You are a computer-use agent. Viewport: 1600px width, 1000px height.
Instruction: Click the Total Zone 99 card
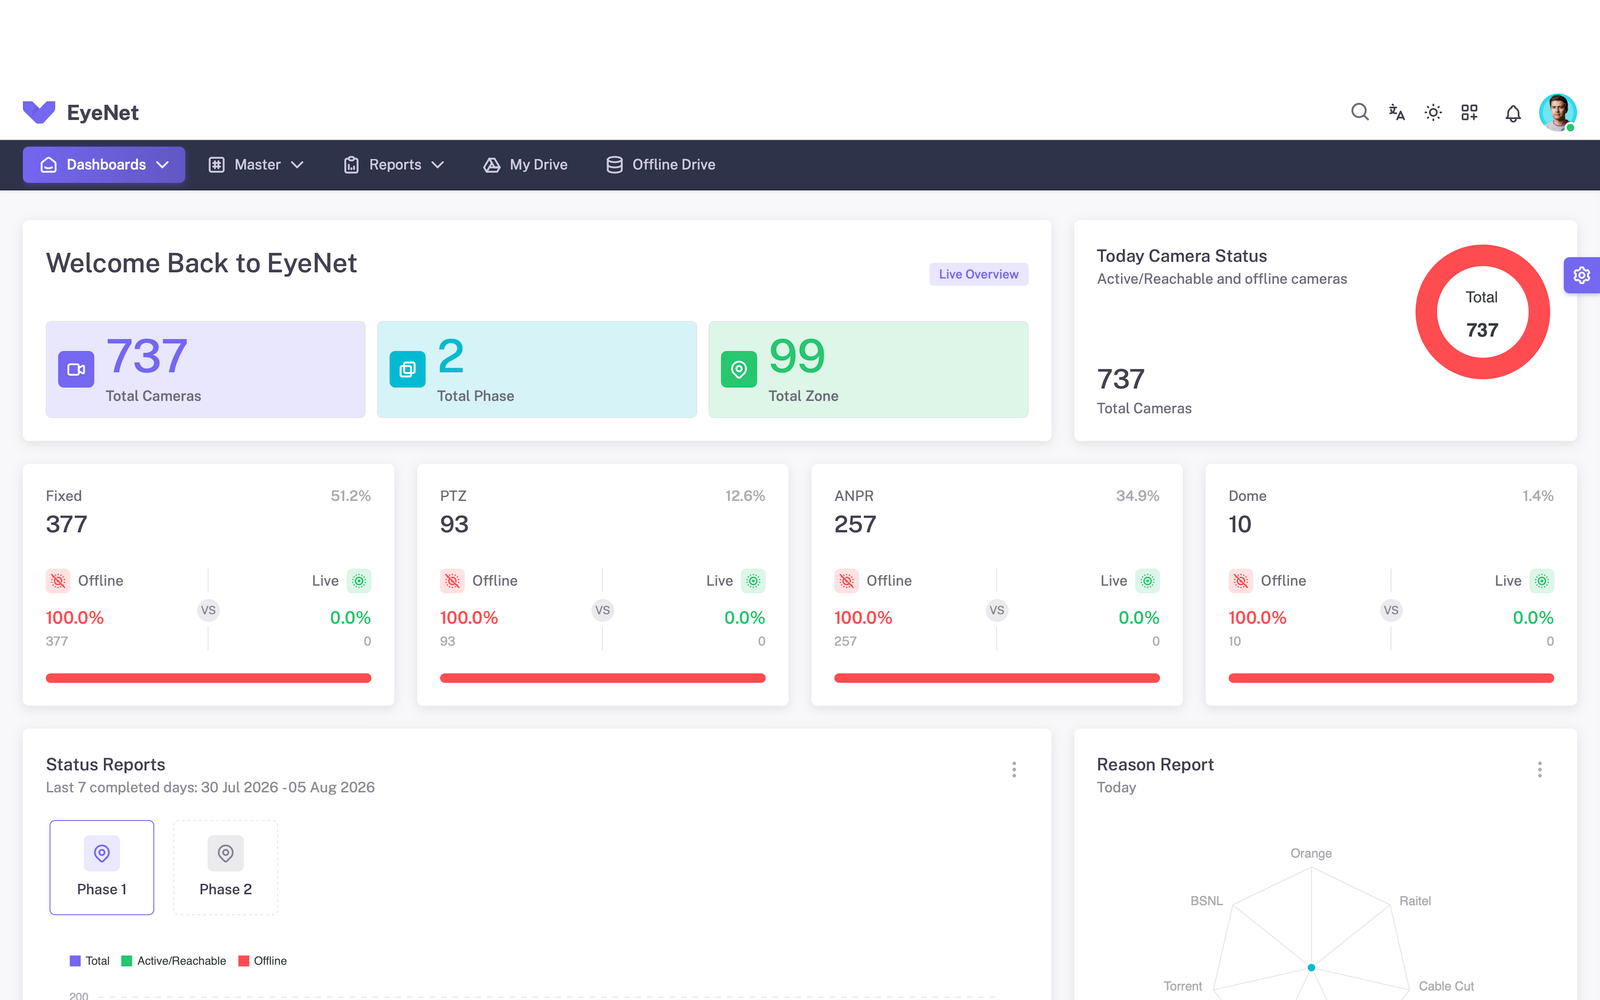868,369
